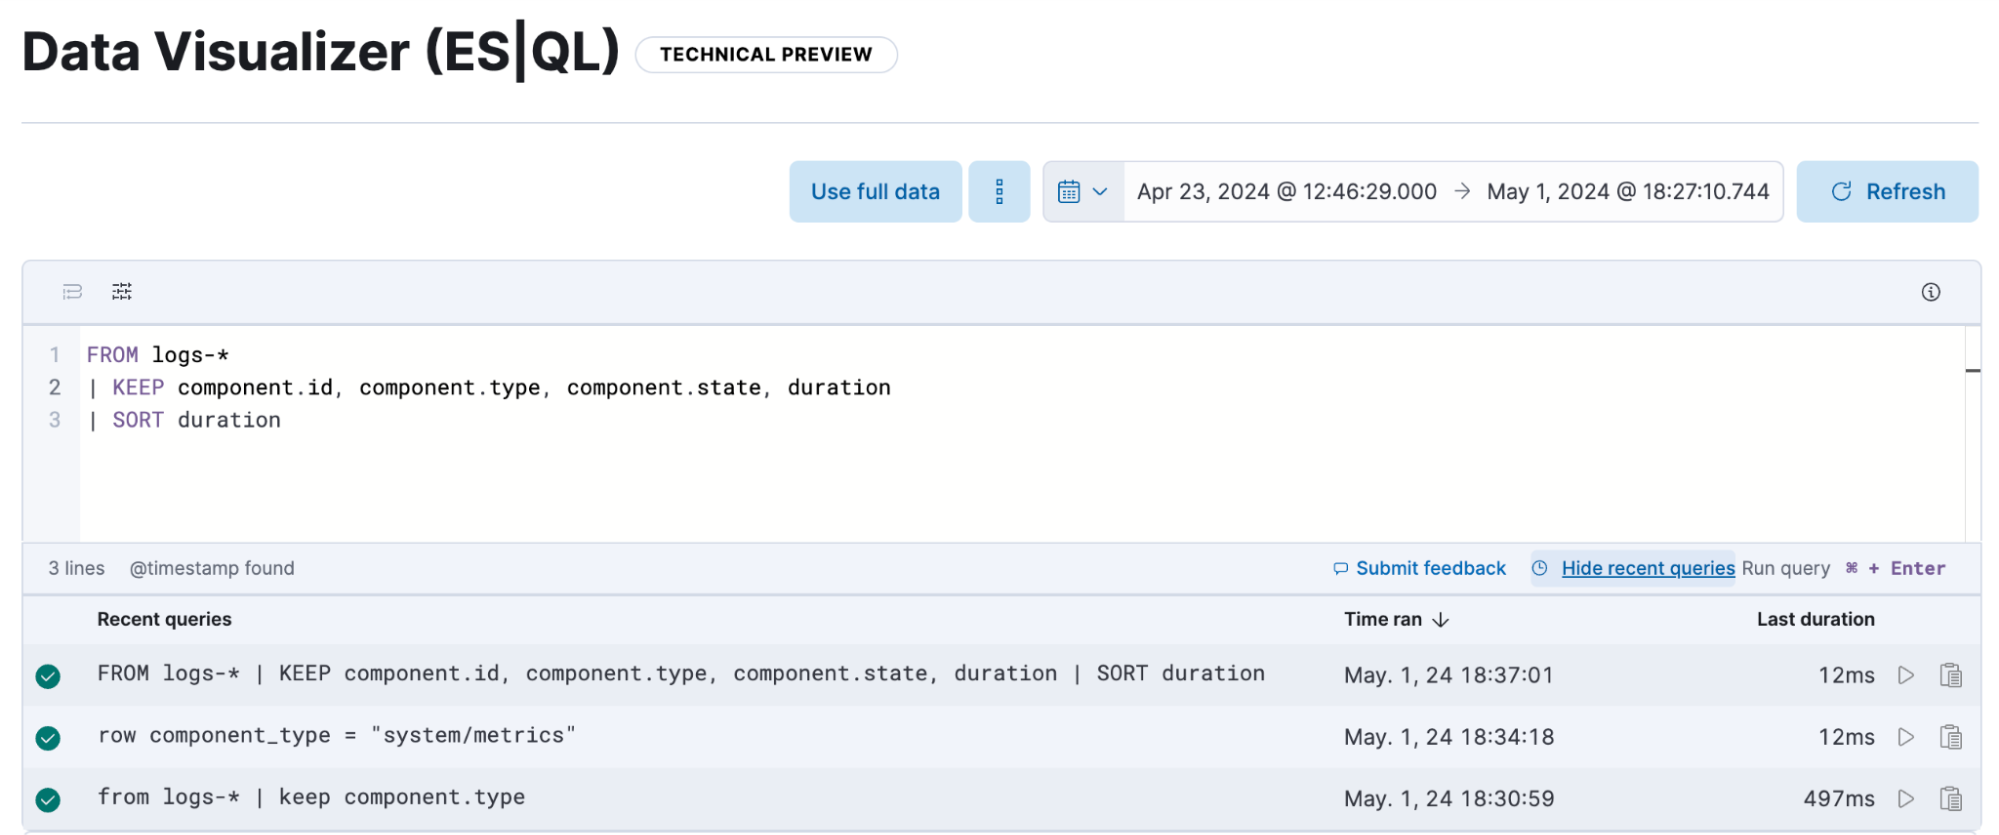
Task: Hide recent queries list
Action: coord(1646,568)
